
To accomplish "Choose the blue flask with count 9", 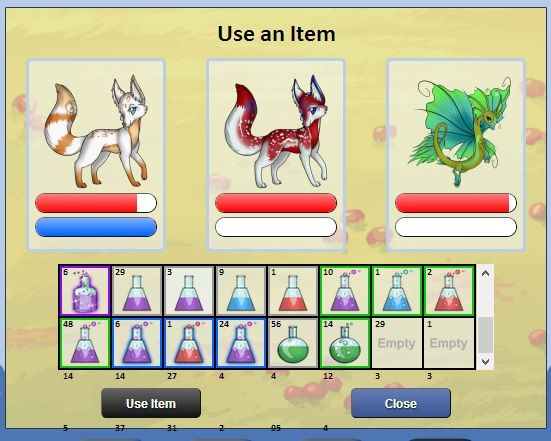I will (x=241, y=291).
